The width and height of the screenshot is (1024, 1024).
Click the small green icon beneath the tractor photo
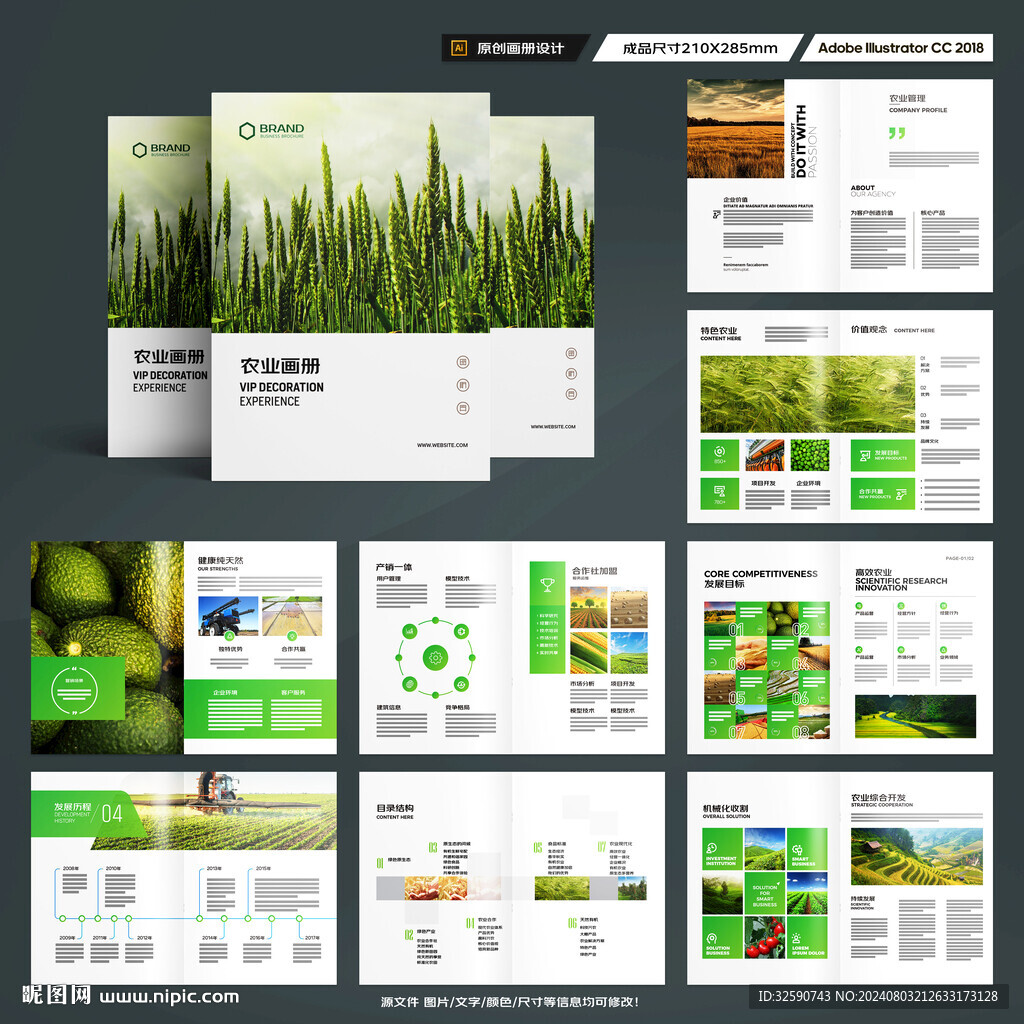tap(229, 635)
